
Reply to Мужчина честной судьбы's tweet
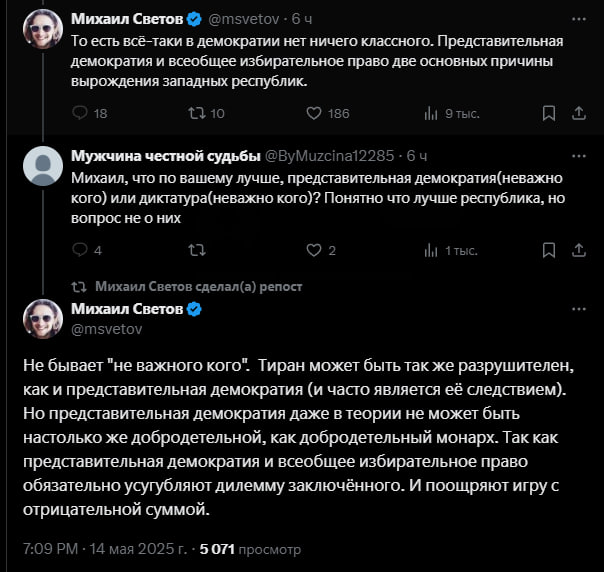click(81, 250)
